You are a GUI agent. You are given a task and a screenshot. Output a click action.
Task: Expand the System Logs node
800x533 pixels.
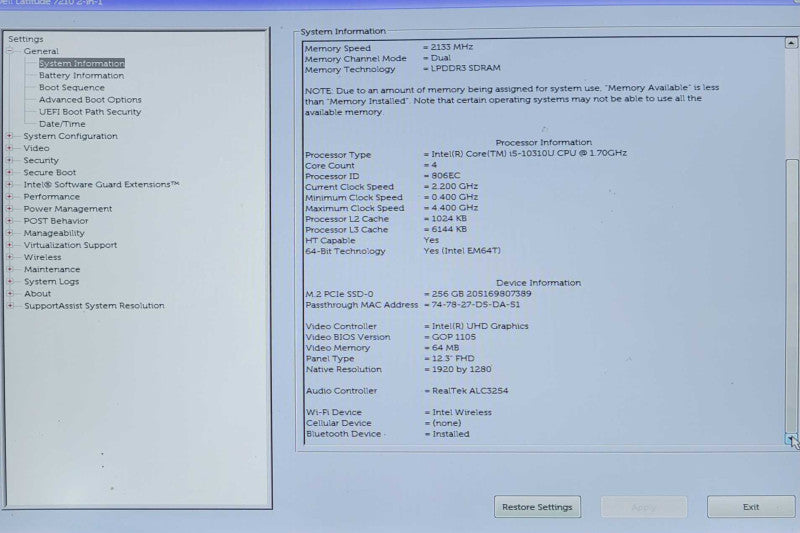(x=9, y=281)
